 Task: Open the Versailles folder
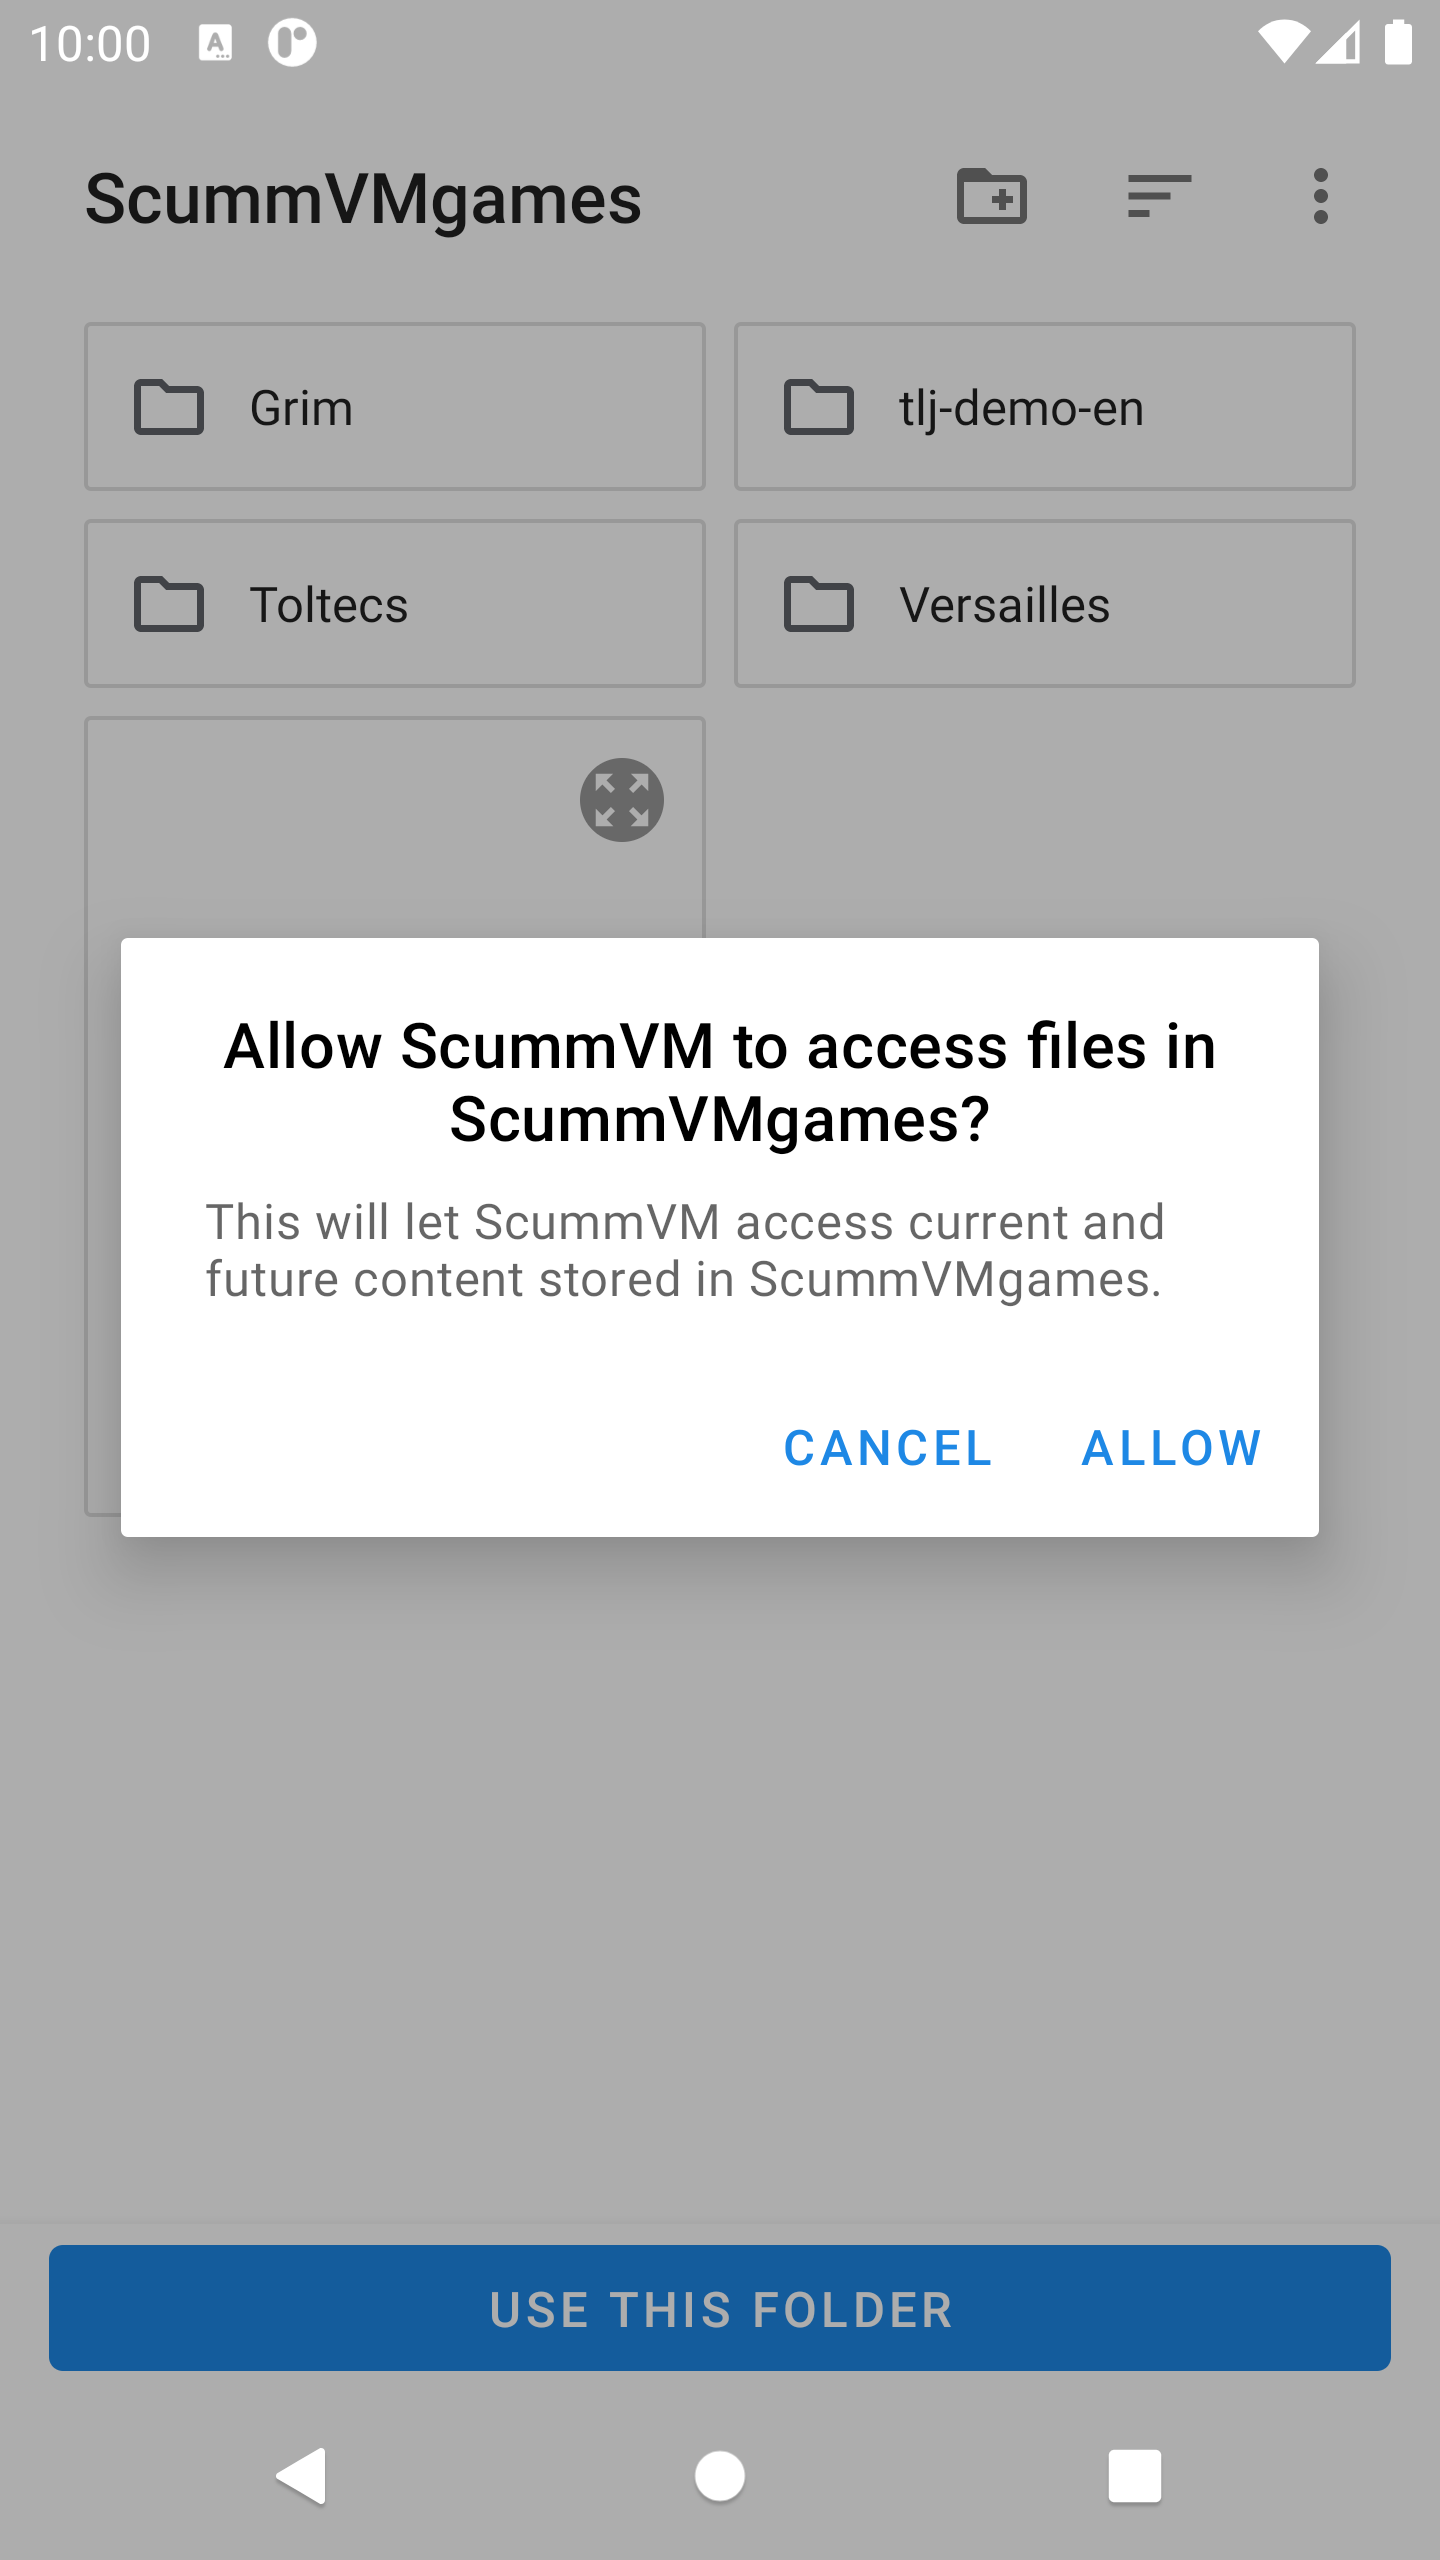pyautogui.click(x=1045, y=604)
